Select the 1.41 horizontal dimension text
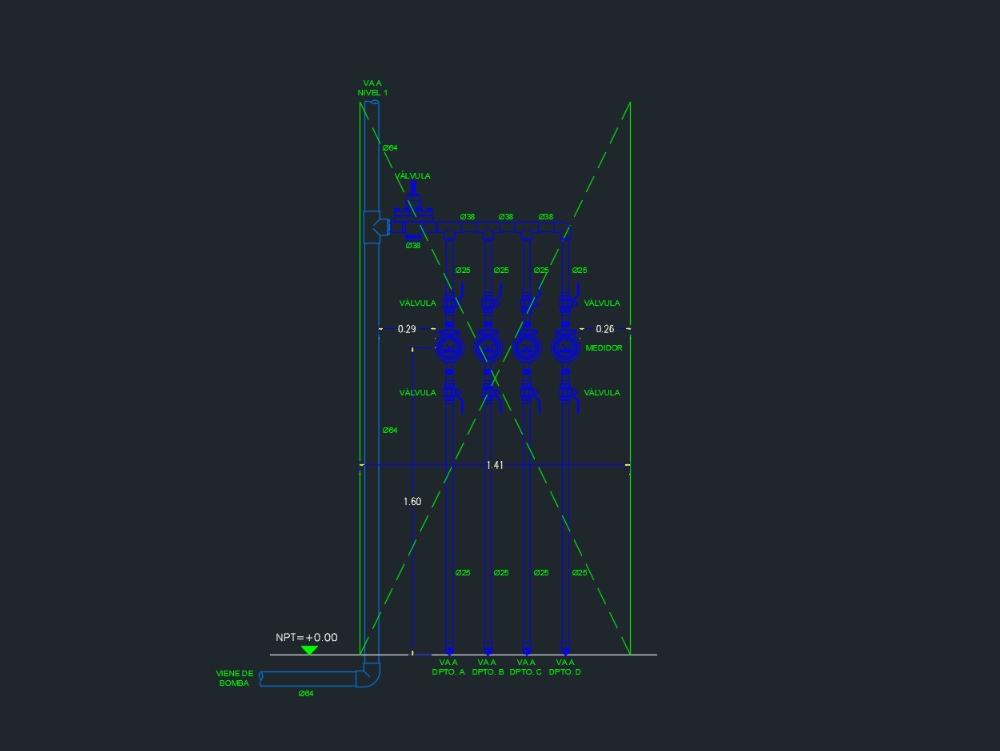 (495, 465)
